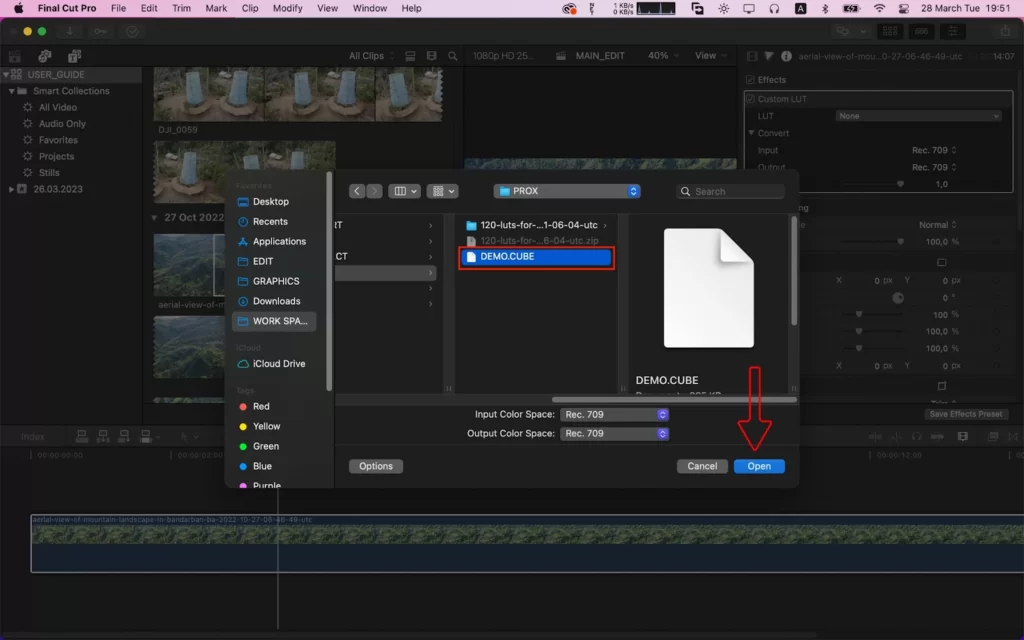Screen dimensions: 1024x640
Task: Open the color inspector triangle icon
Action: pyautogui.click(x=769, y=56)
